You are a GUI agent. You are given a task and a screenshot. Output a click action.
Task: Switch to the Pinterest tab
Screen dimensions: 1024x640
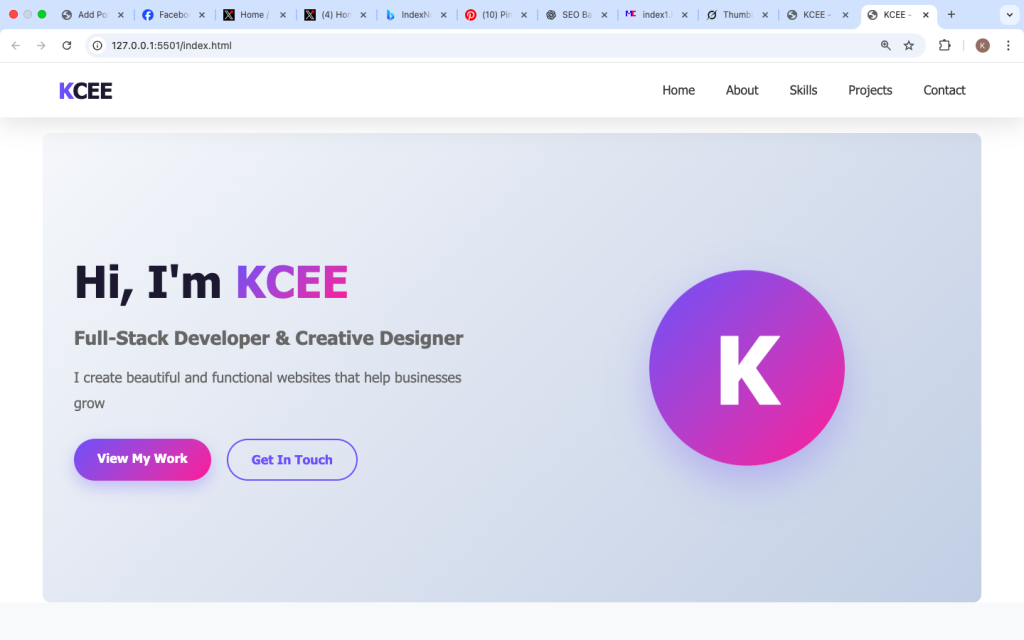495,15
